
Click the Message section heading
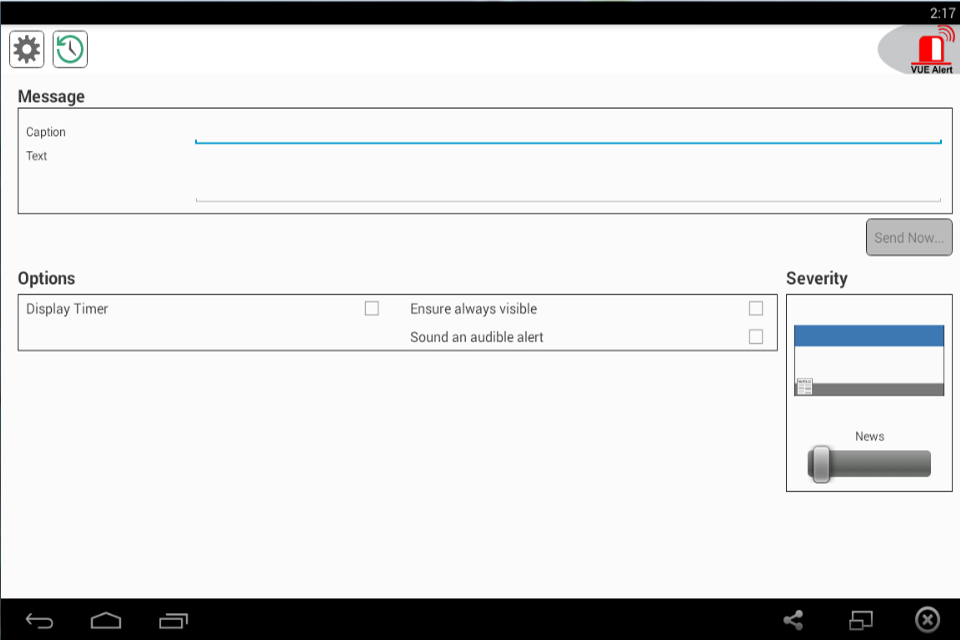51,96
